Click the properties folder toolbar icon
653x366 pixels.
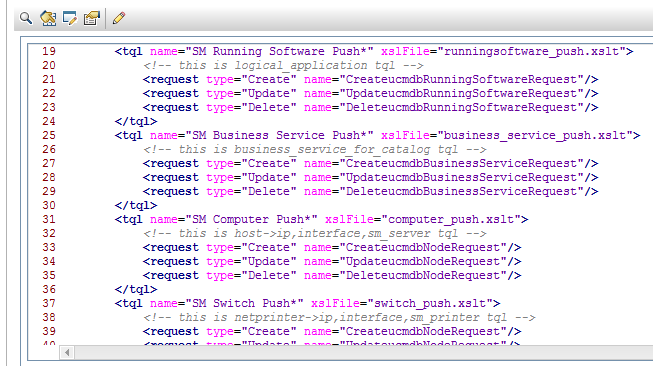click(92, 18)
